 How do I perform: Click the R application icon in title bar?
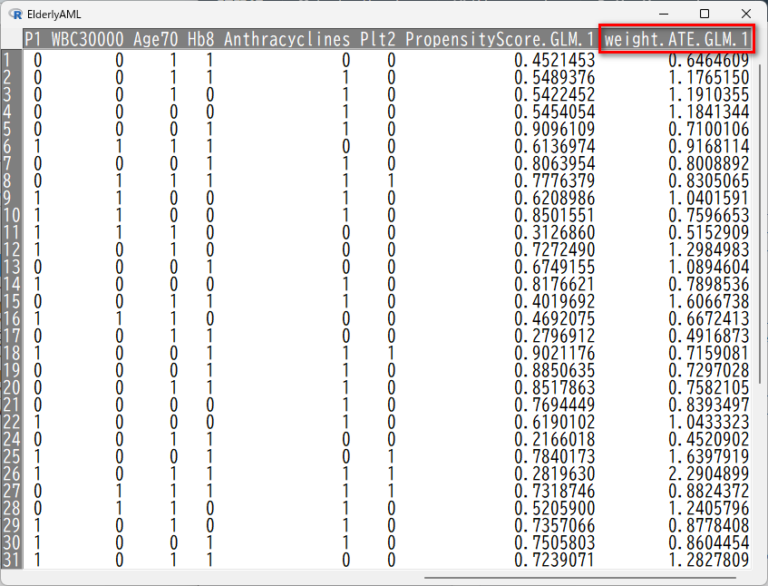16,14
